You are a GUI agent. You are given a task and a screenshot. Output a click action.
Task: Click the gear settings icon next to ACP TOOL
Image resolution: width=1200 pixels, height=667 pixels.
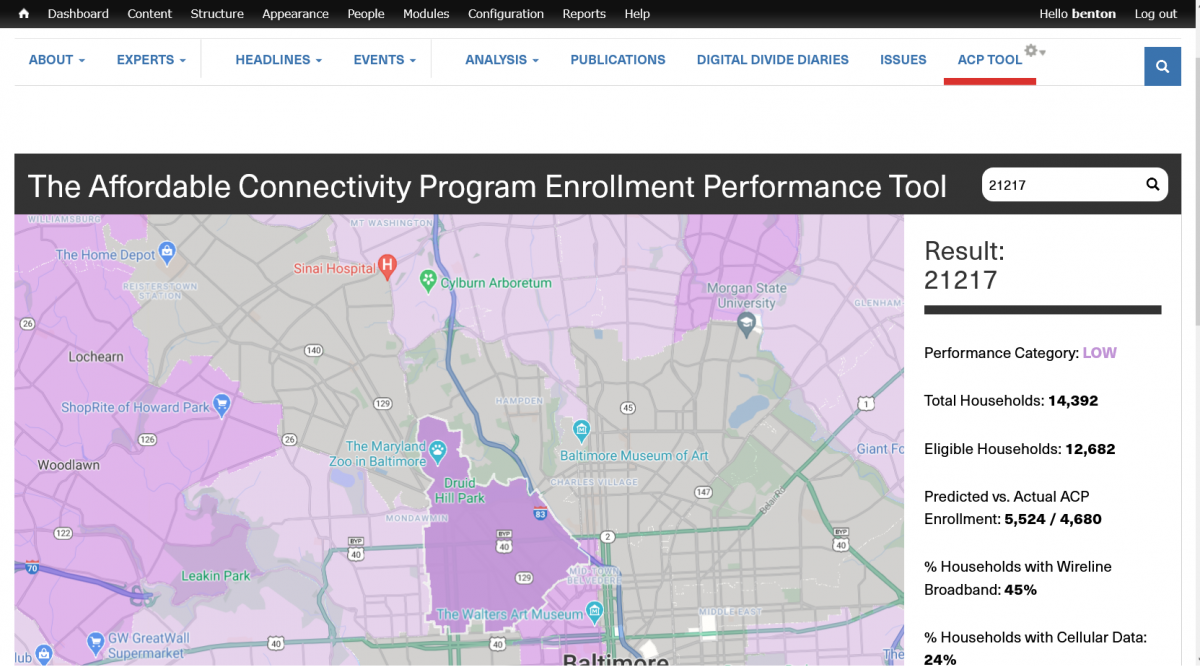coord(1030,51)
